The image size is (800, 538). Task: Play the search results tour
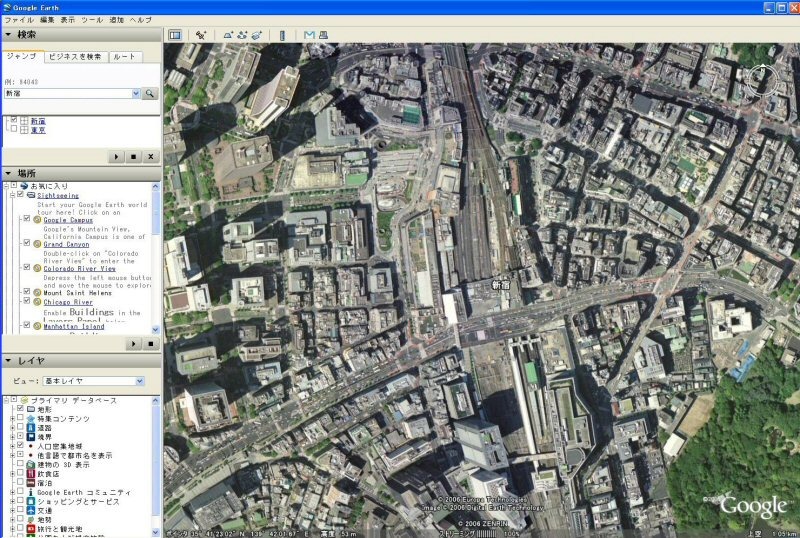[x=116, y=157]
